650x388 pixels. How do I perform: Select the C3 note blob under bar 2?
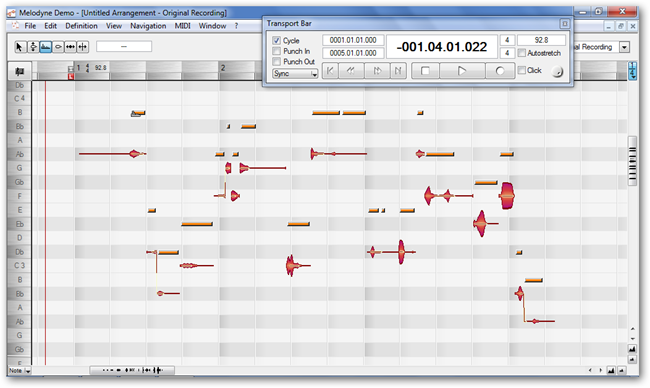[x=292, y=266]
